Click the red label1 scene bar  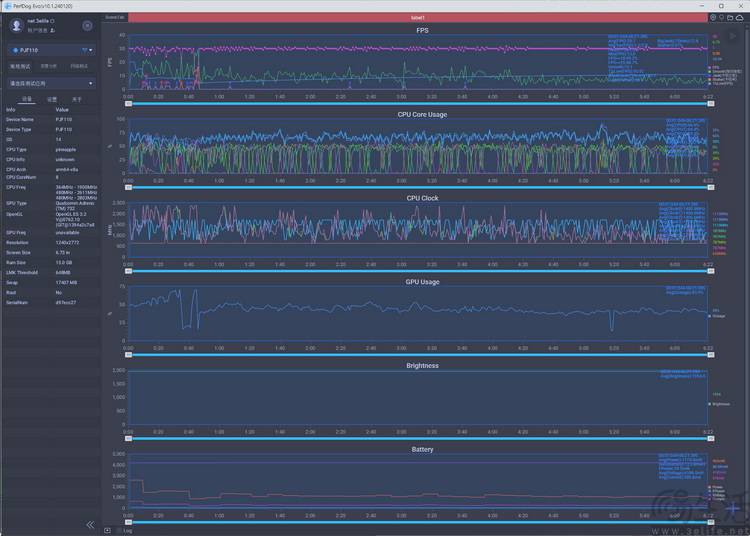pyautogui.click(x=418, y=18)
